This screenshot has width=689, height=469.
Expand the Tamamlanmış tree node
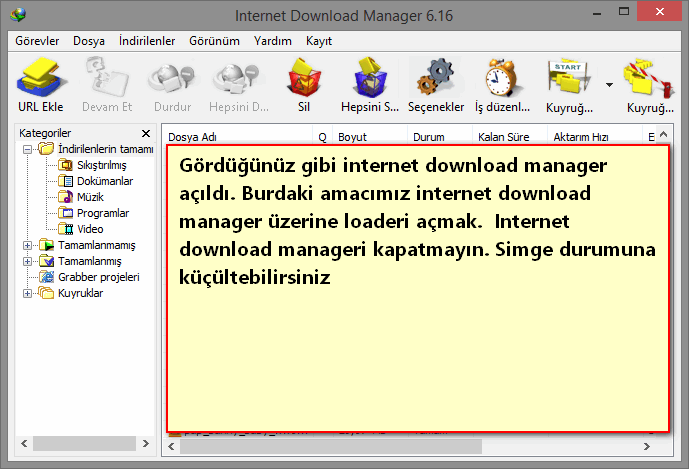(x=27, y=262)
